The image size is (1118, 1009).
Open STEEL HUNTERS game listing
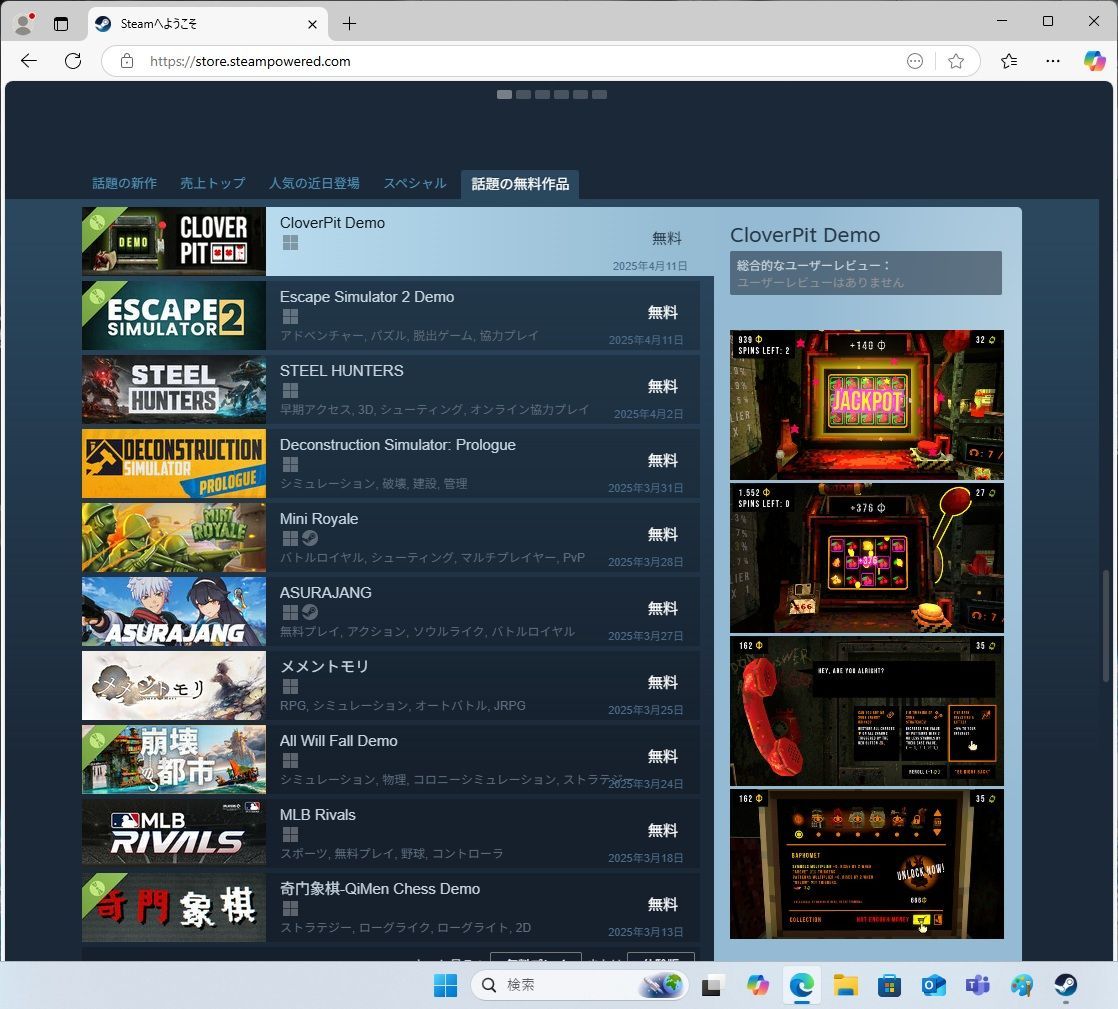pos(391,389)
